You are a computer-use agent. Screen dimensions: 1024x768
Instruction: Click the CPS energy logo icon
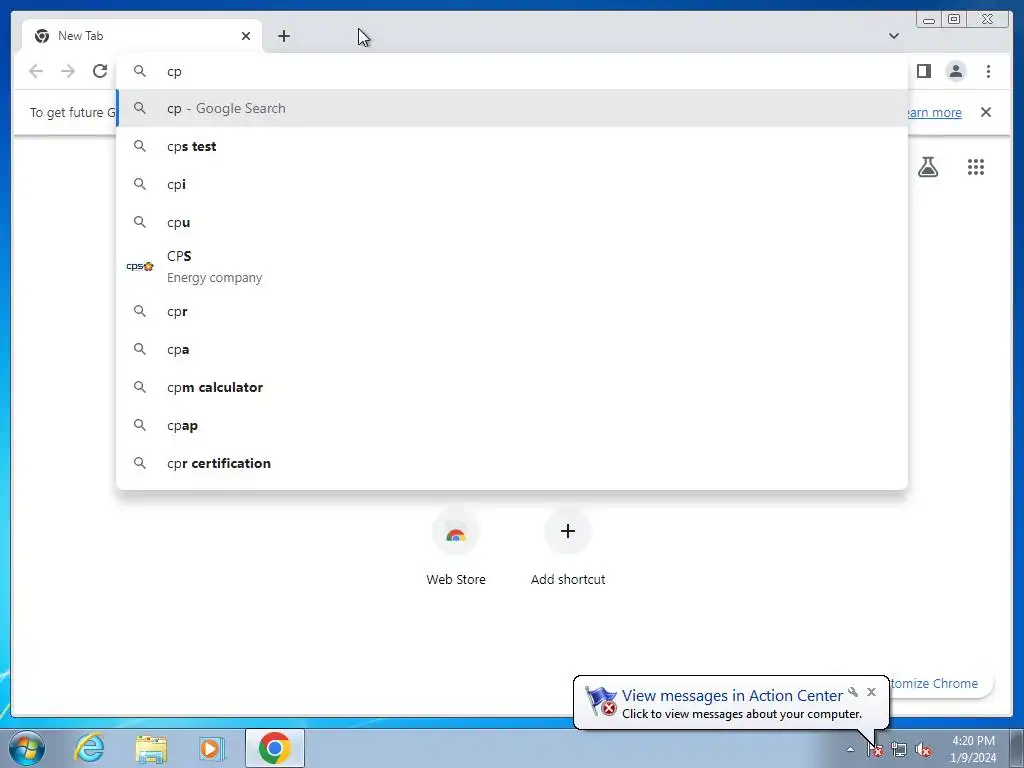click(x=140, y=266)
